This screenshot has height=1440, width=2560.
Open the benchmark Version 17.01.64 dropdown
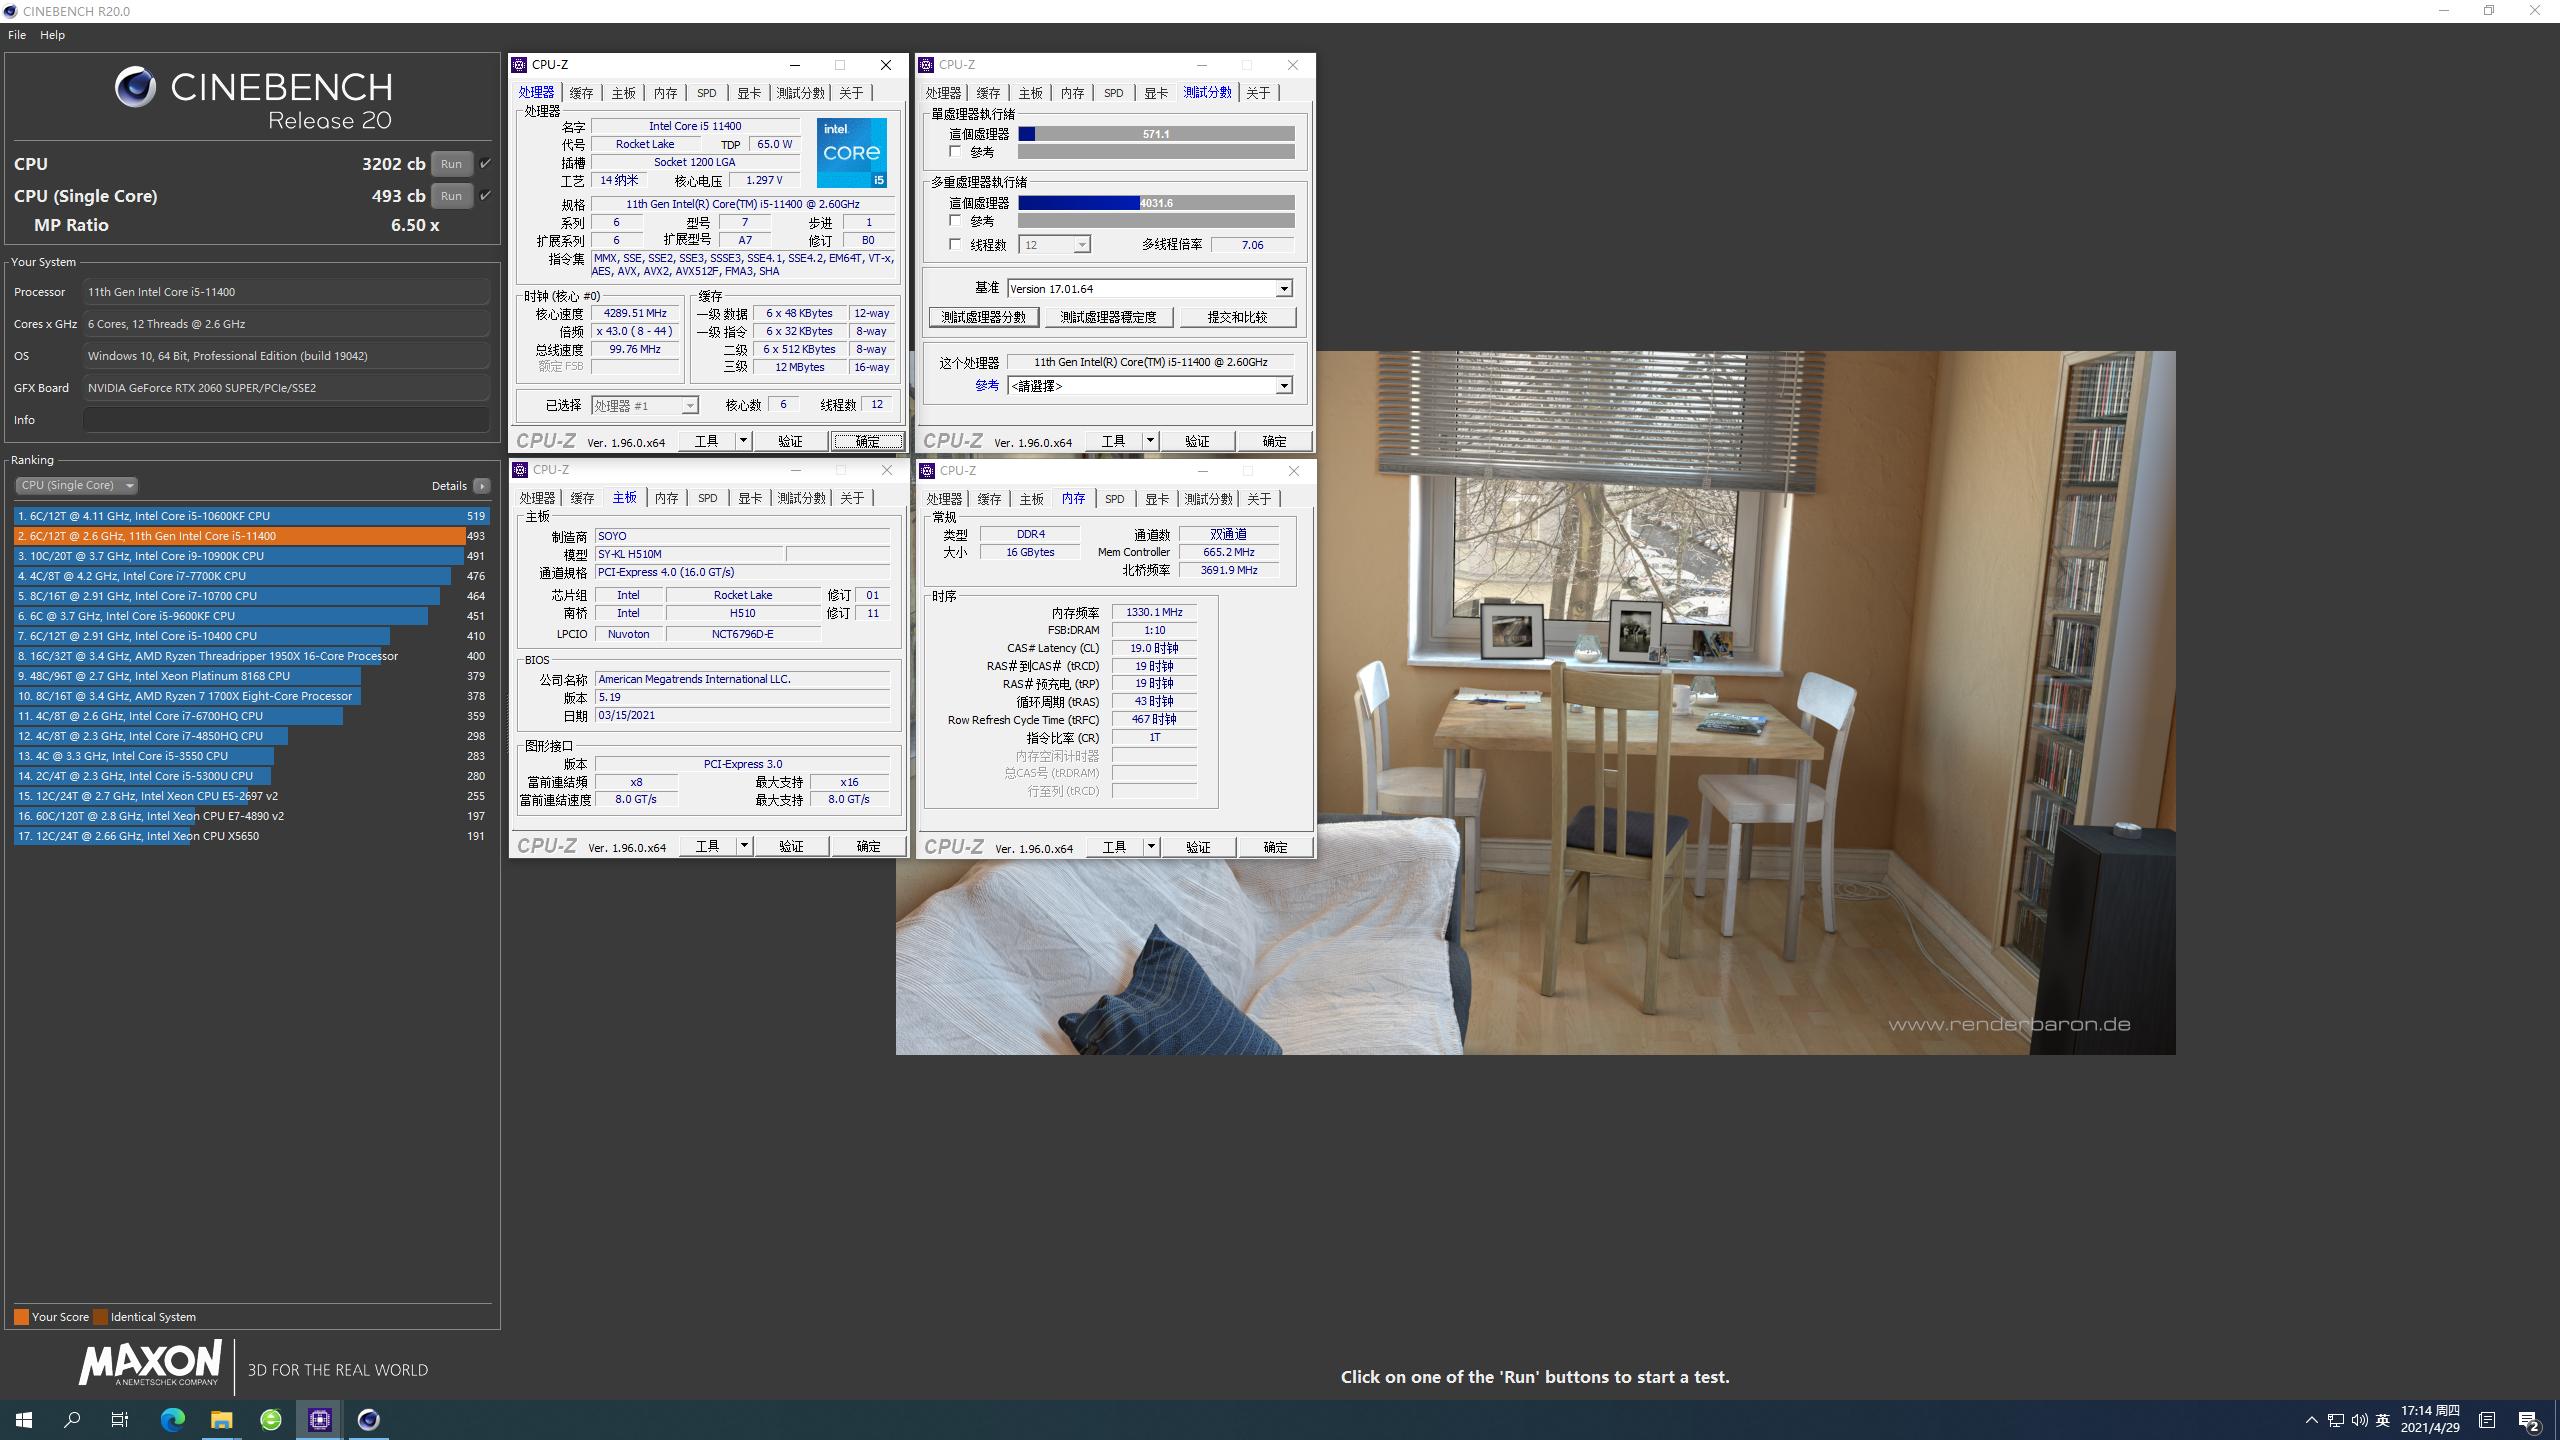click(1283, 289)
